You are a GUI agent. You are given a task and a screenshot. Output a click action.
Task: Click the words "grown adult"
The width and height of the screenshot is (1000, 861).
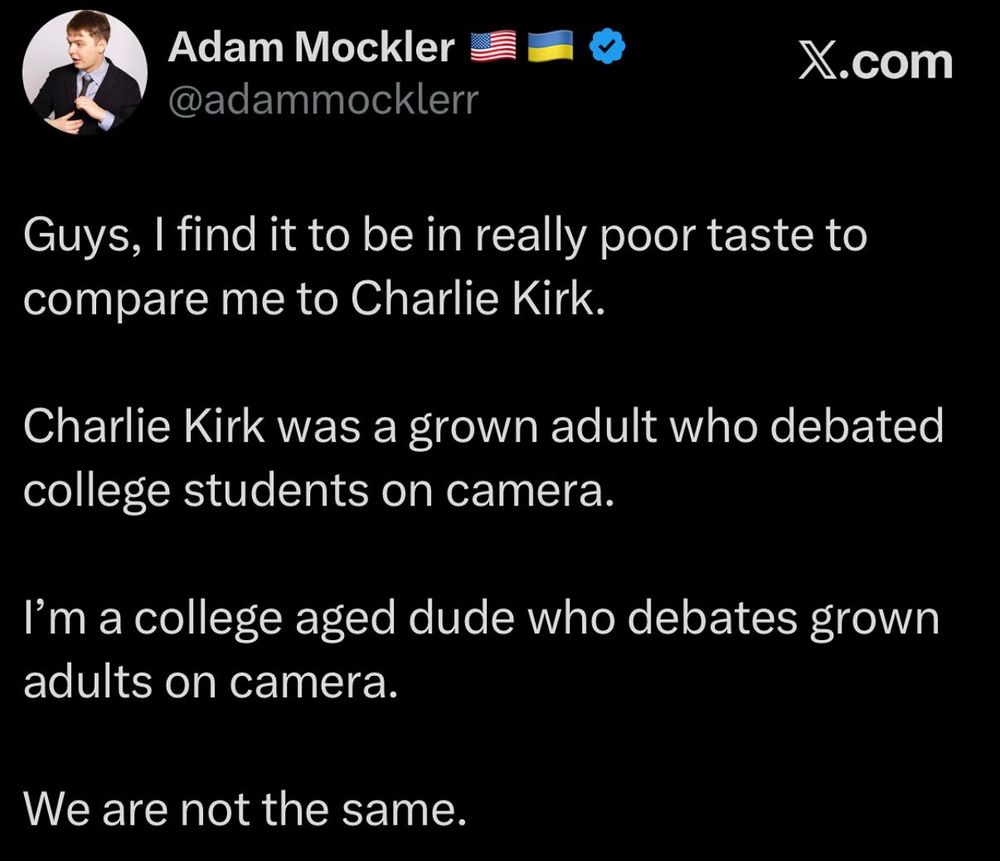[532, 427]
